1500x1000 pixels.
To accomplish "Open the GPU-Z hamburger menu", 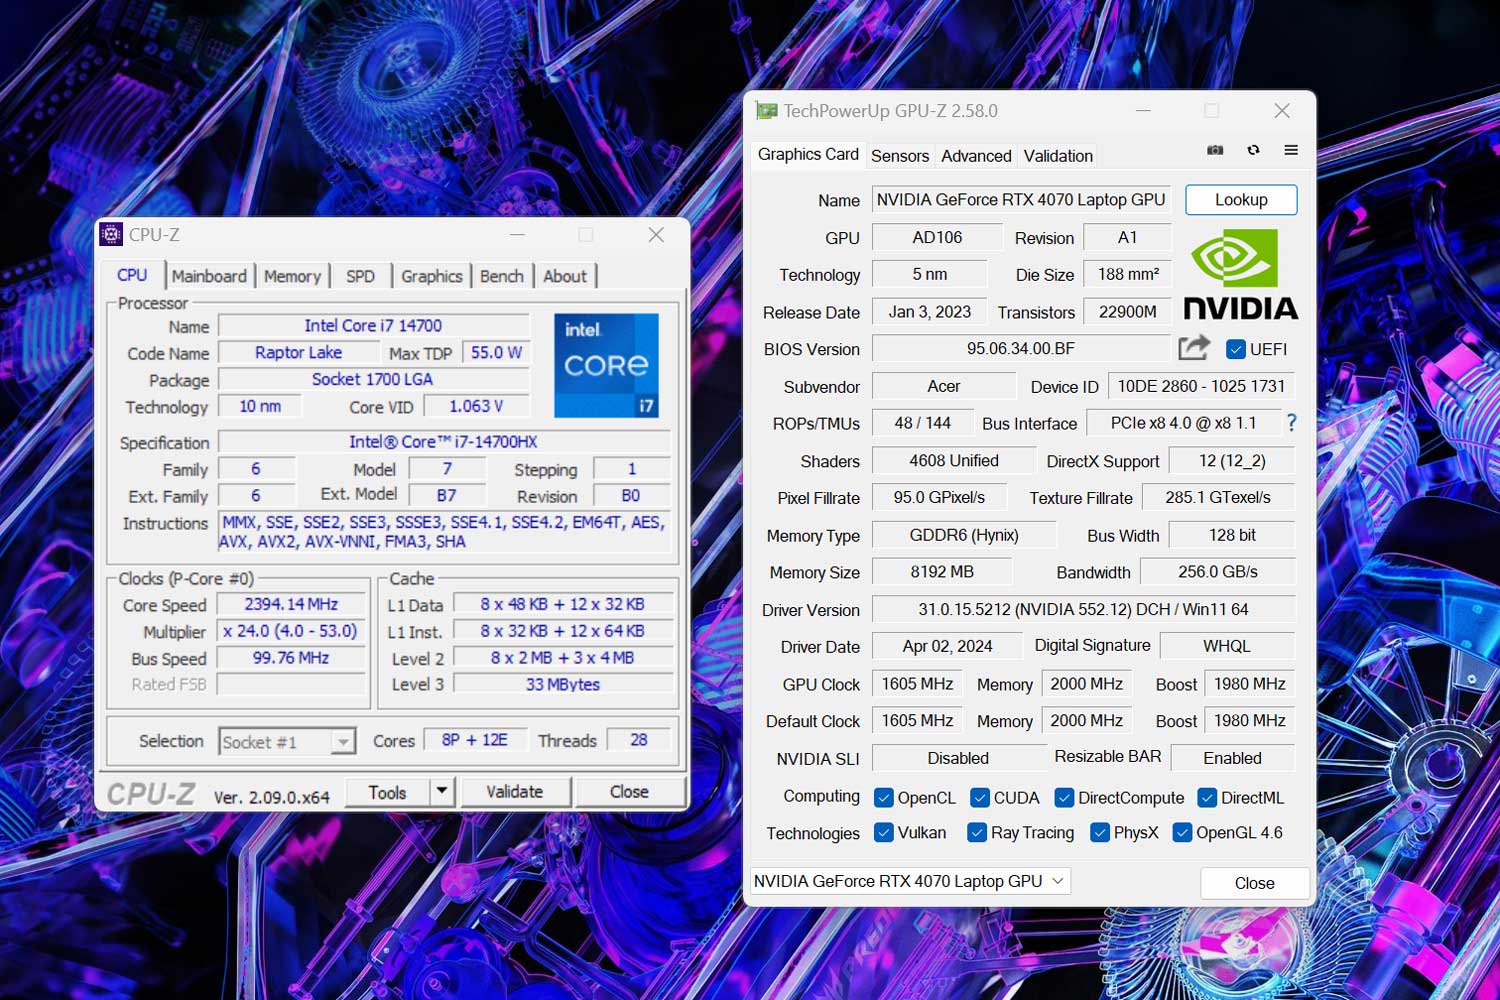I will [1291, 150].
